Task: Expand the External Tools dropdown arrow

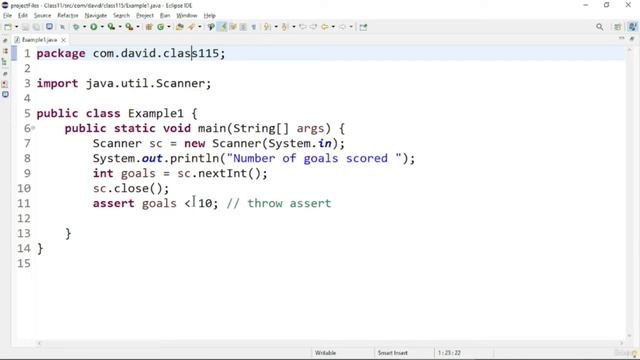Action: (138, 27)
